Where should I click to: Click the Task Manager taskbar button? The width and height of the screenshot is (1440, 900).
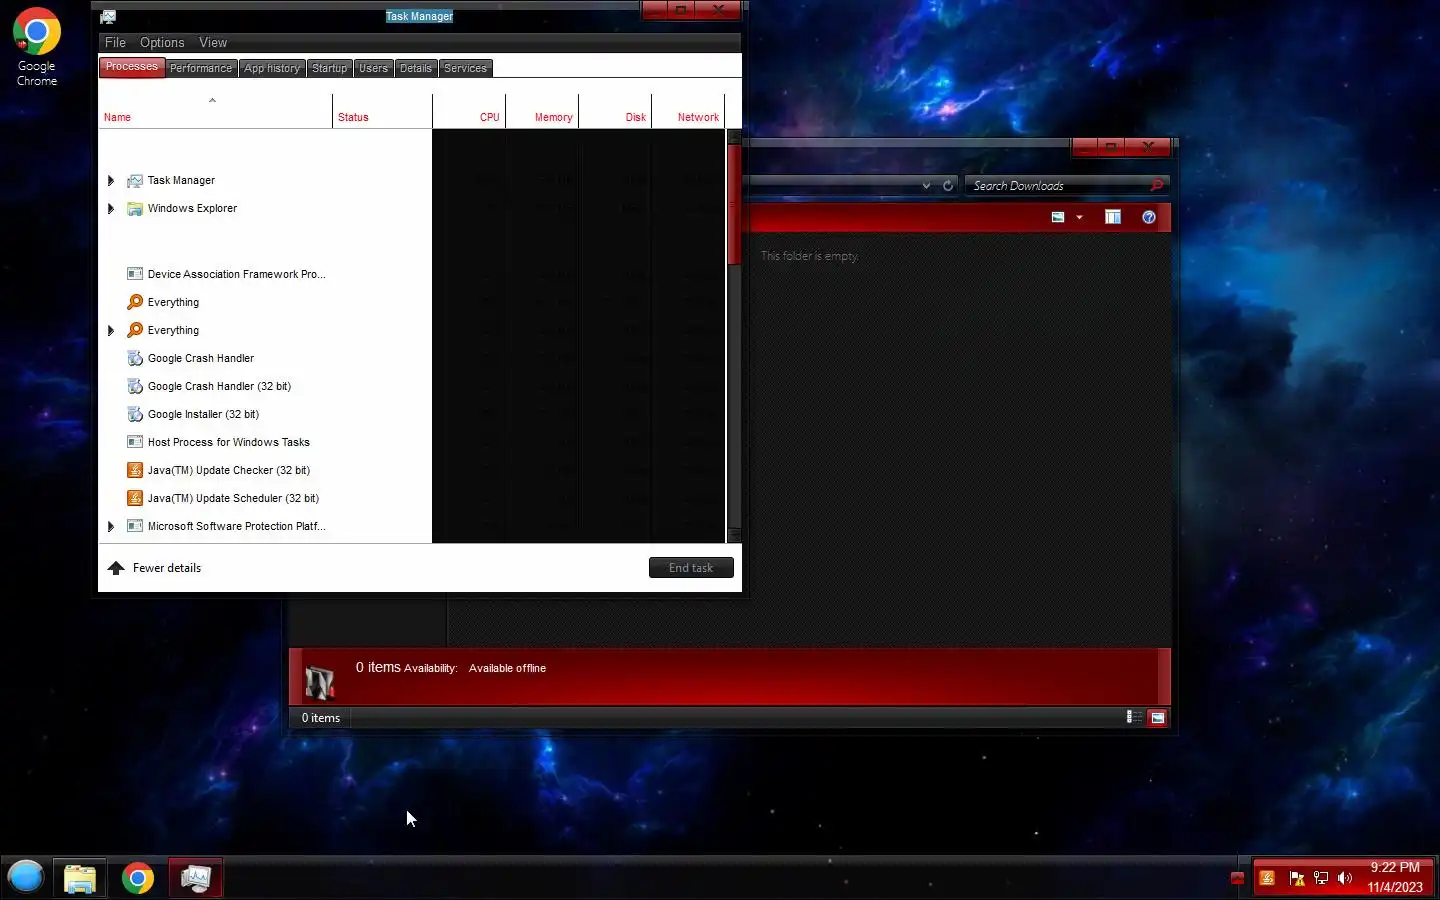(196, 879)
